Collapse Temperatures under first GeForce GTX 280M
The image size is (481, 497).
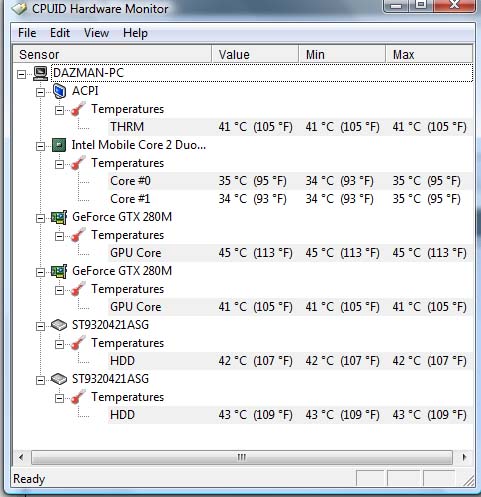click(59, 236)
